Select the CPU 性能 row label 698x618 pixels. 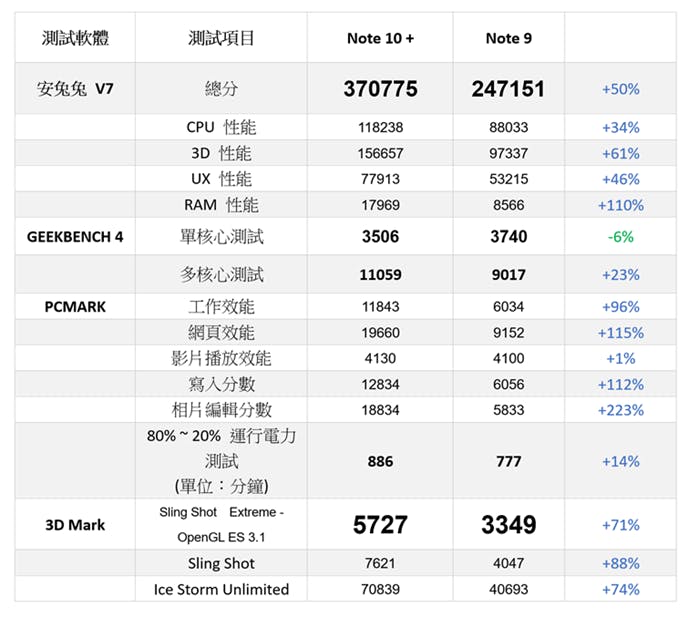[x=221, y=128]
